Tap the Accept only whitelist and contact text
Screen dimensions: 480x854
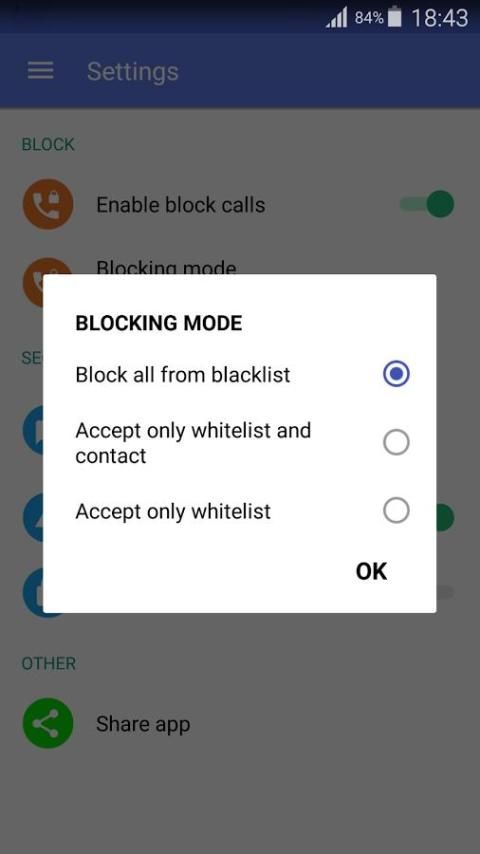coord(193,443)
